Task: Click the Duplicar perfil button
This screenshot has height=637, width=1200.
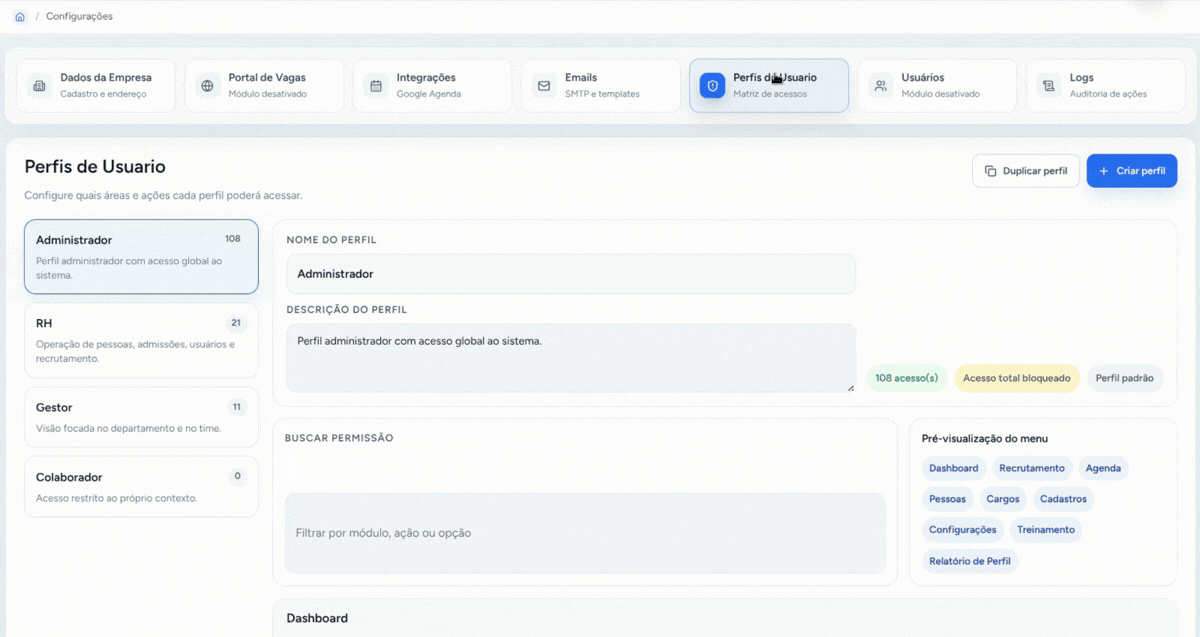Action: [1026, 171]
